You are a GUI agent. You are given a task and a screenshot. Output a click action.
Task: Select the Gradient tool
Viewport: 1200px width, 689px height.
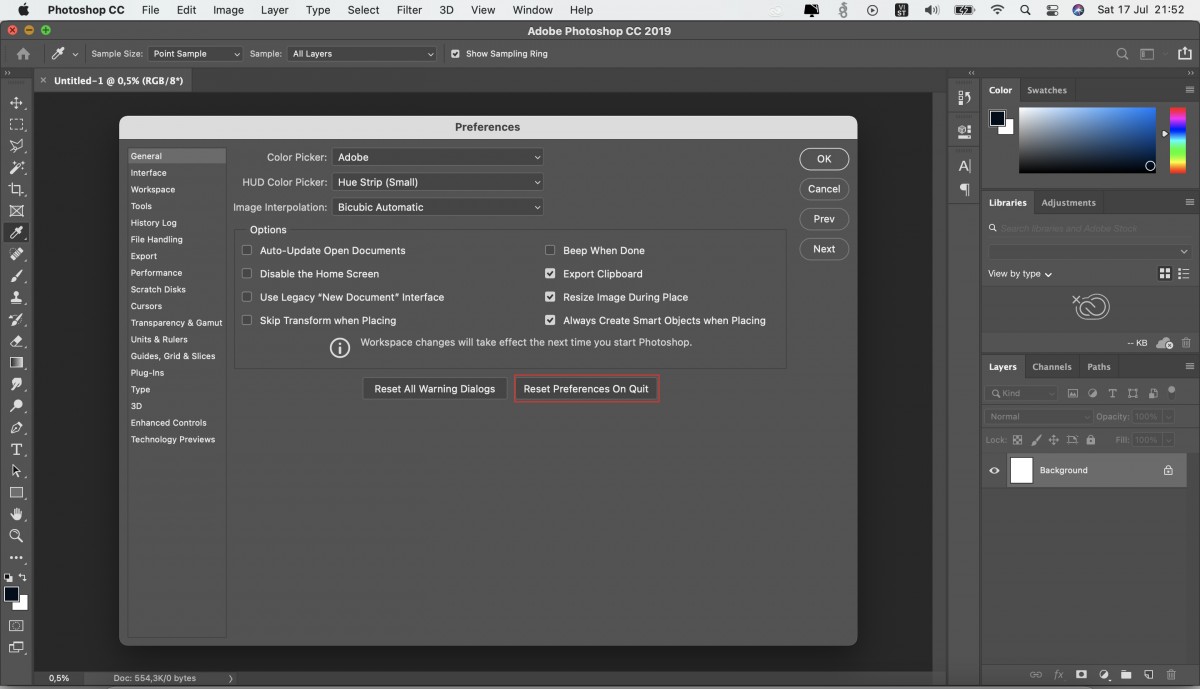[x=16, y=363]
